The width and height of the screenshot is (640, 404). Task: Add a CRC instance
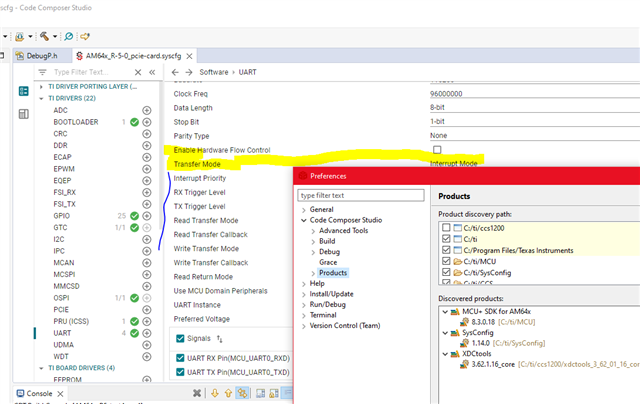click(147, 134)
